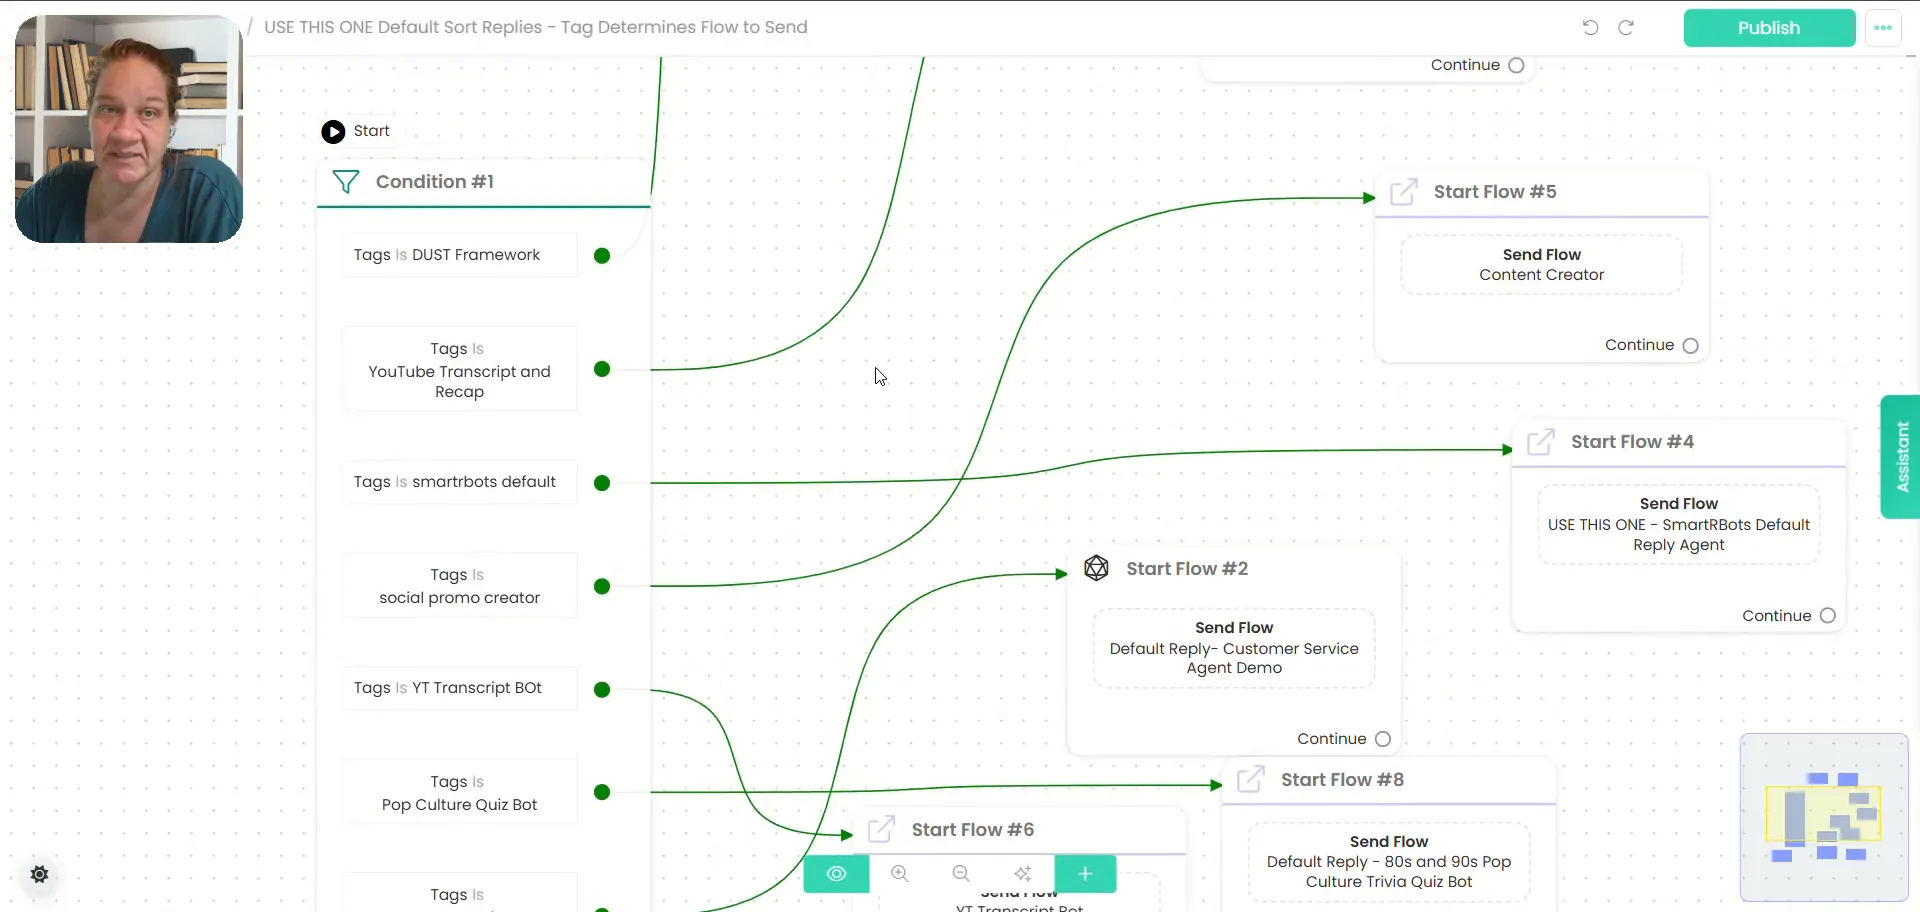
Task: Click the green connector for social promo creator
Action: [602, 586]
